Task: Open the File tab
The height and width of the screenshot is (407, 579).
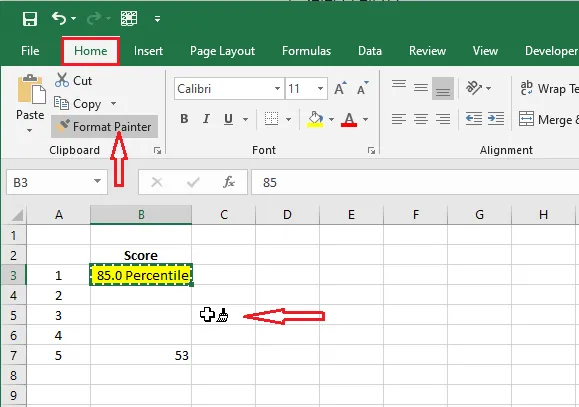Action: [x=30, y=51]
